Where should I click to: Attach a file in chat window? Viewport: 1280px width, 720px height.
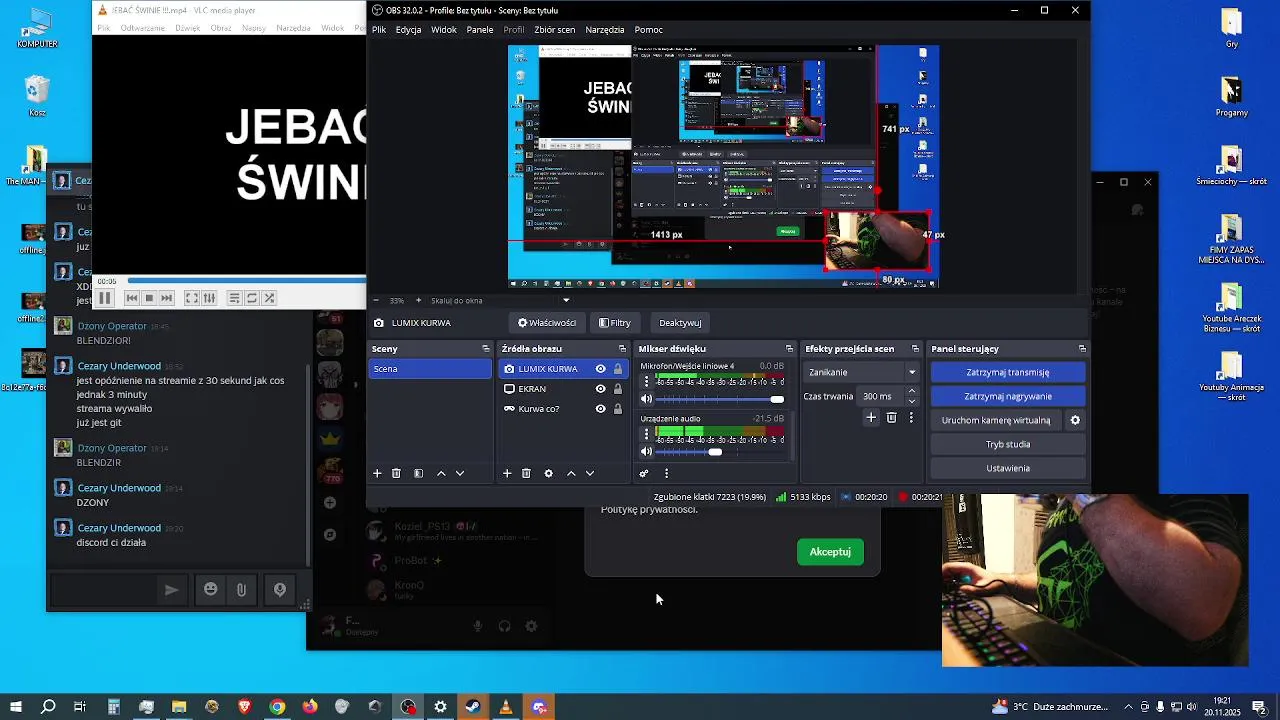coord(241,590)
